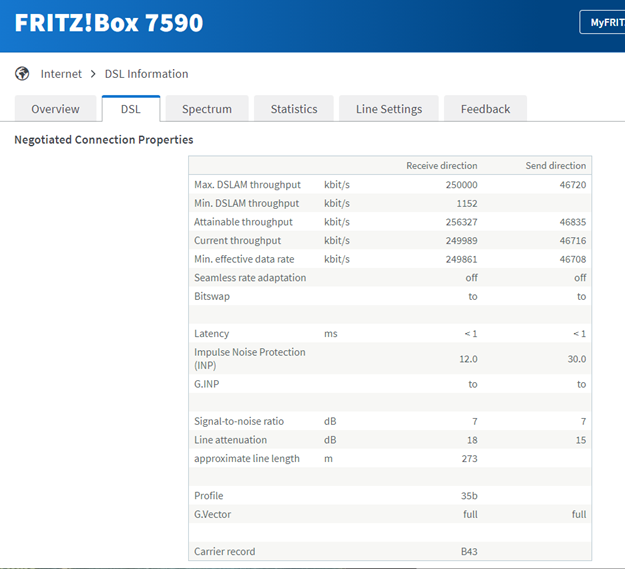Select the Min. effective data rate label
The image size is (625, 569).
[x=244, y=259]
